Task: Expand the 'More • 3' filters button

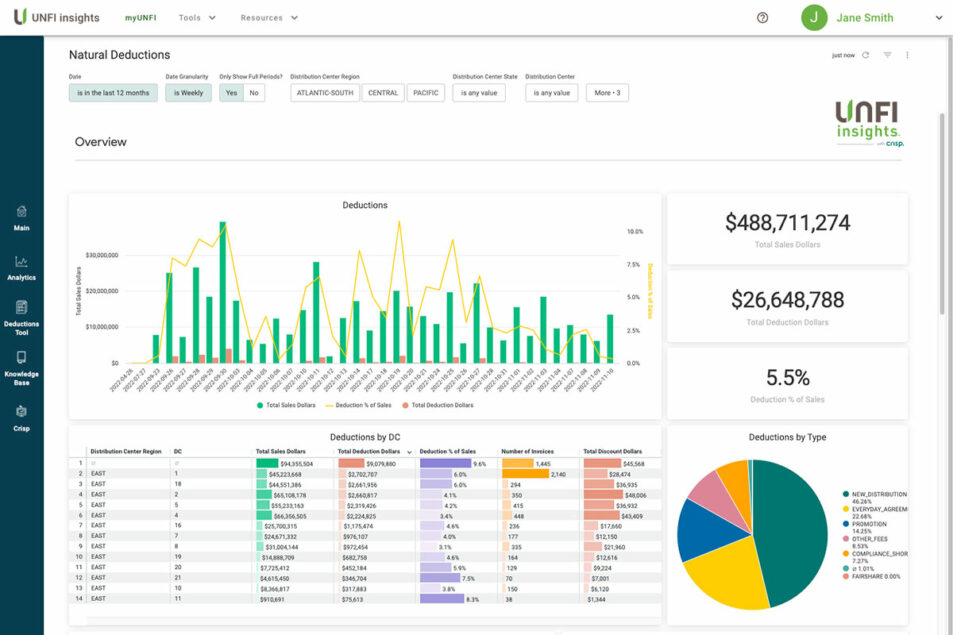Action: tap(607, 93)
